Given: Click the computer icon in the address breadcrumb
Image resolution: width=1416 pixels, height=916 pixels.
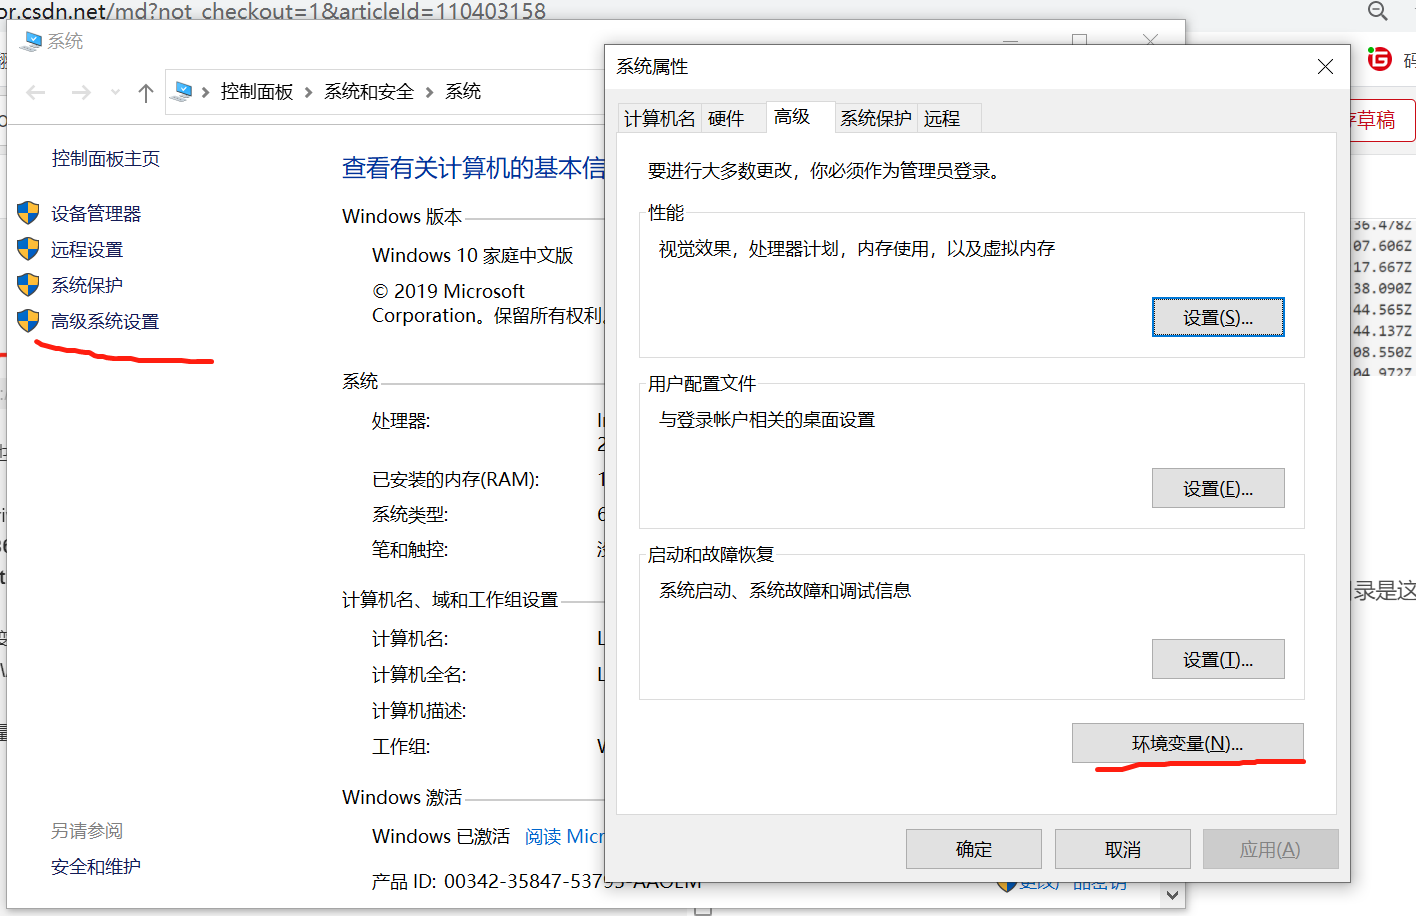Looking at the screenshot, I should tap(183, 92).
